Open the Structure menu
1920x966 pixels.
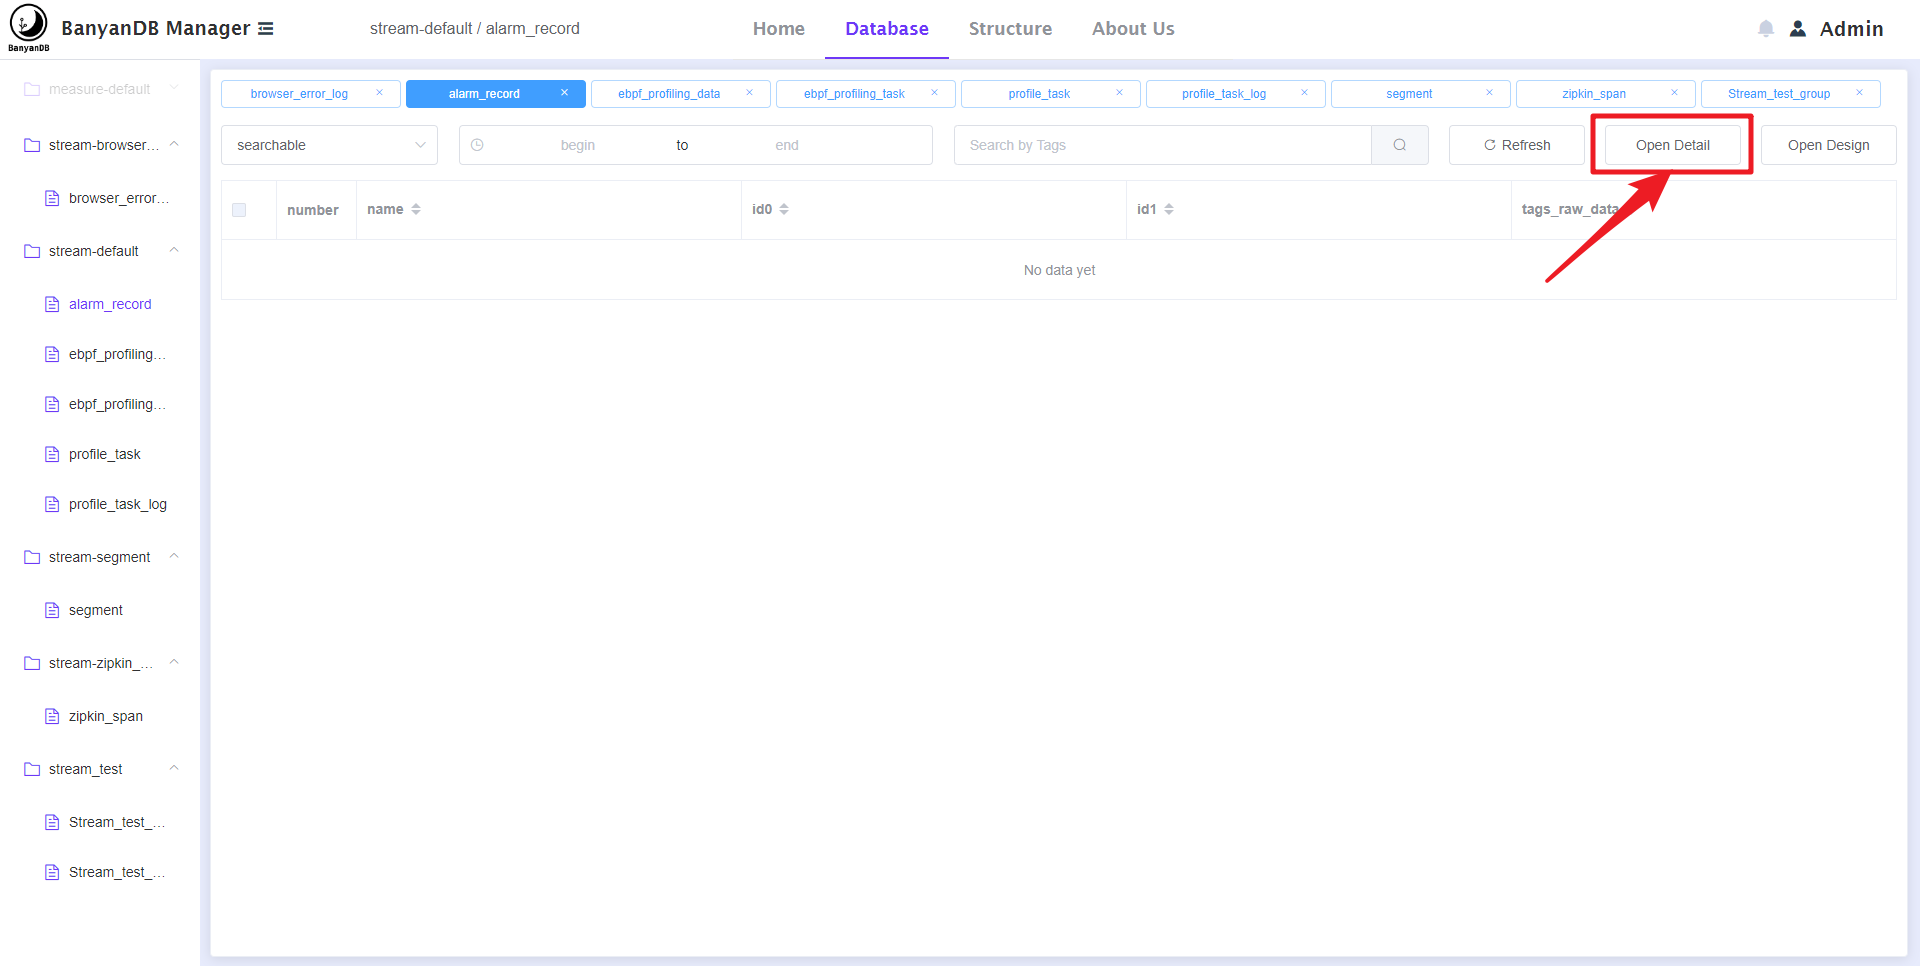point(1010,29)
